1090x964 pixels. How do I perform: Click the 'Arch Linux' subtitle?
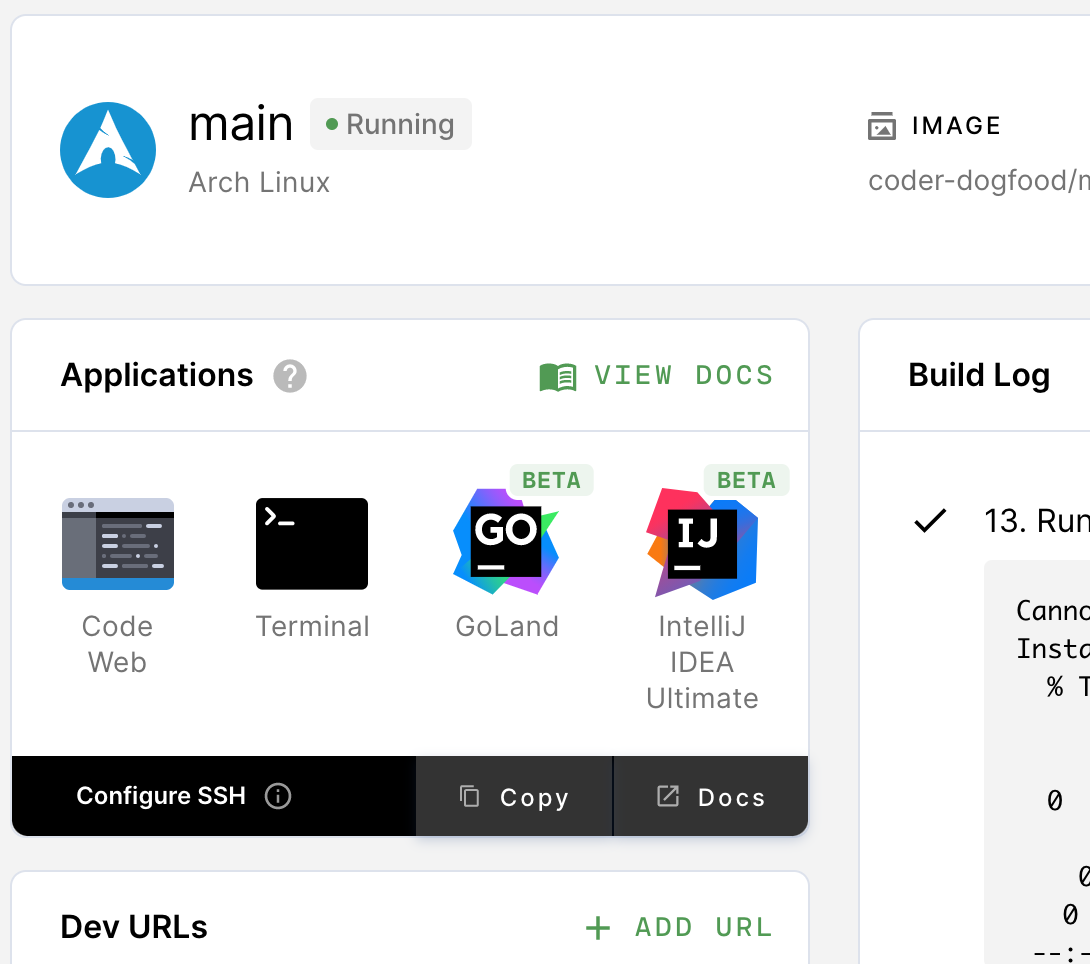[259, 183]
